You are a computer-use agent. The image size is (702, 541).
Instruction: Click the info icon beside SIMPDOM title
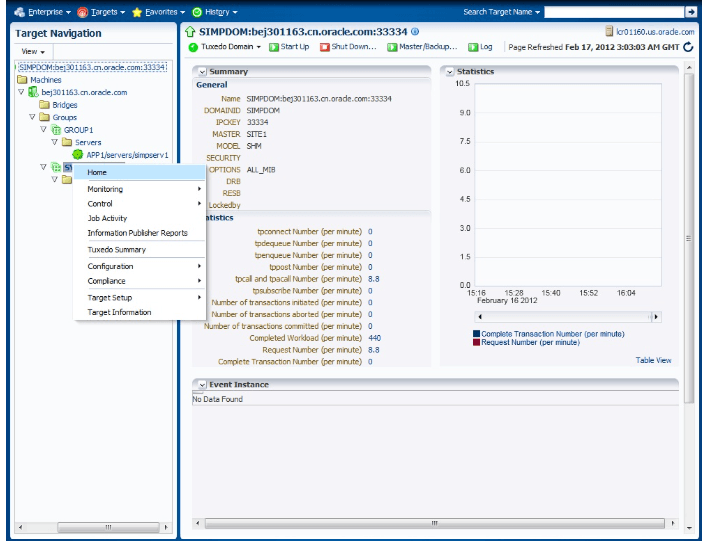pos(415,31)
